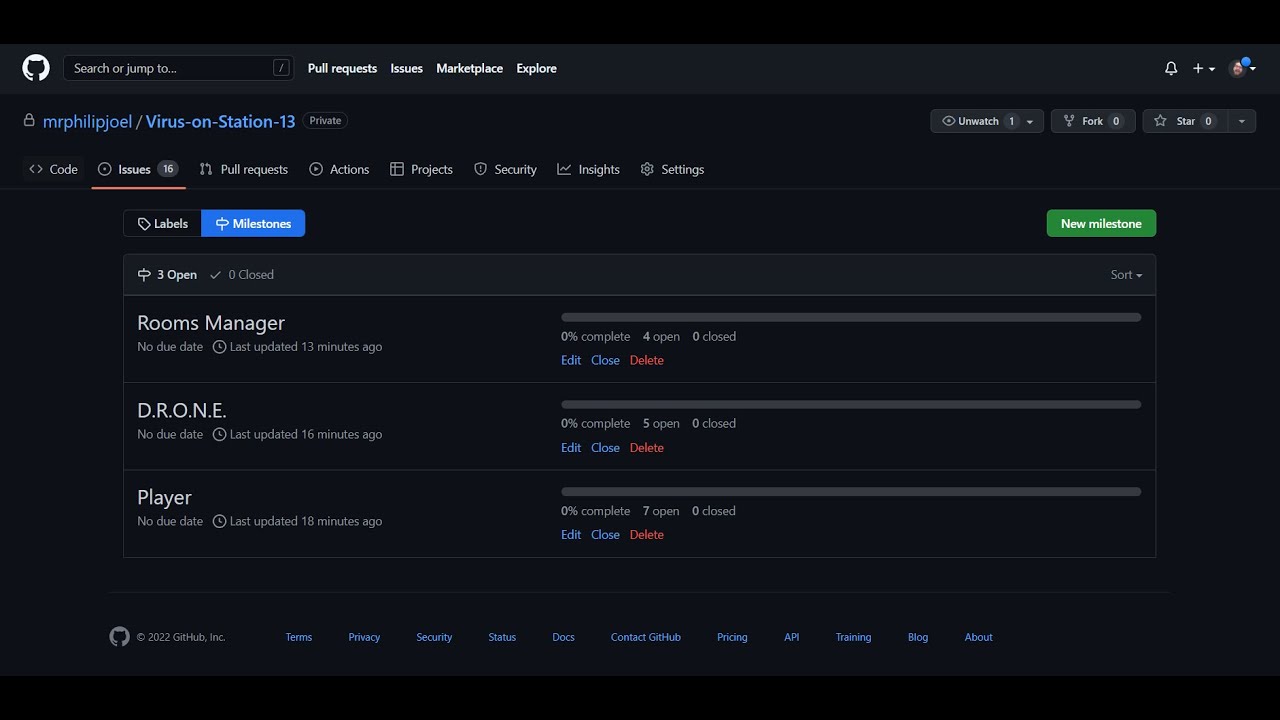Switch to Labels view
1280x720 pixels.
pos(162,223)
